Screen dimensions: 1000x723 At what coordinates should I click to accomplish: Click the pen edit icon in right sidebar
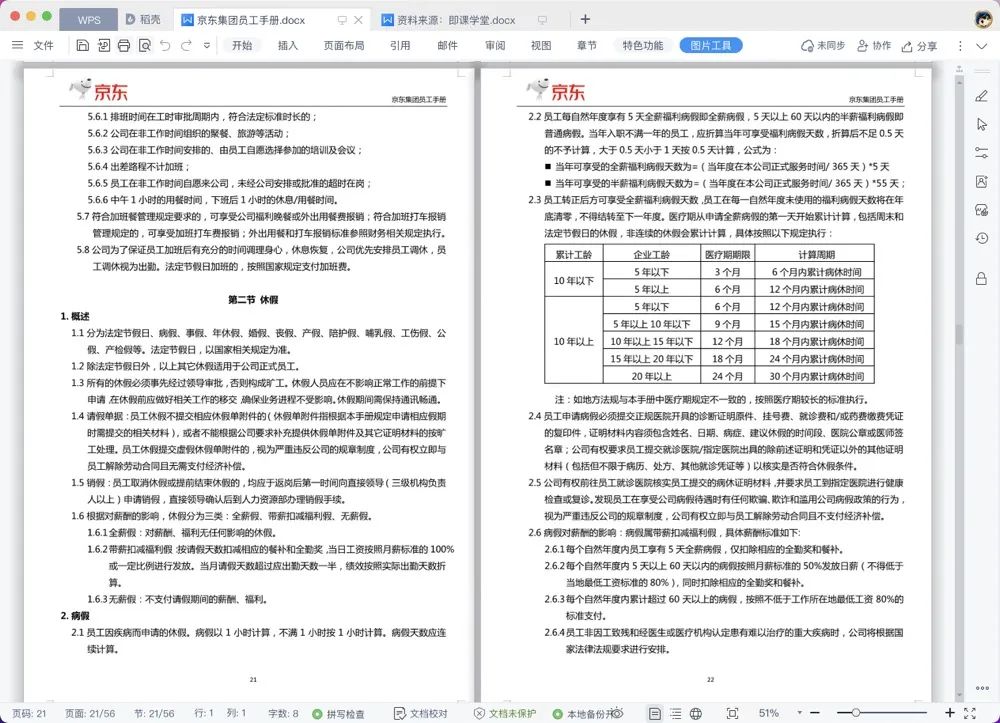click(x=982, y=96)
